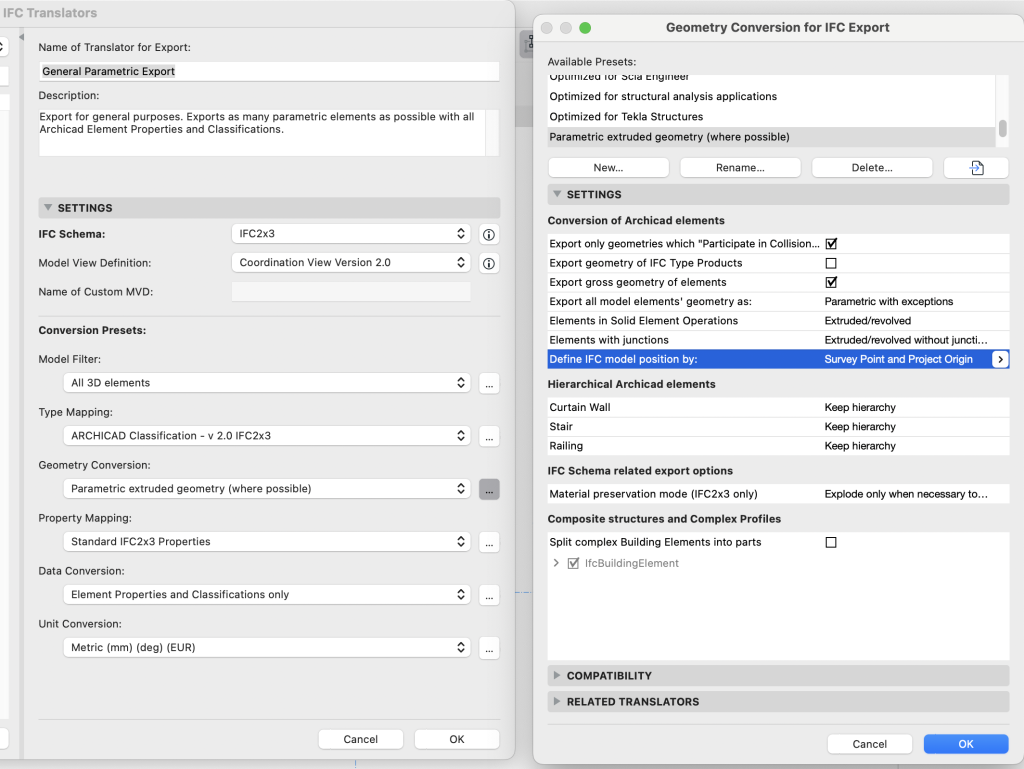Select Optimized for structural analysis applications preset

click(x=663, y=97)
